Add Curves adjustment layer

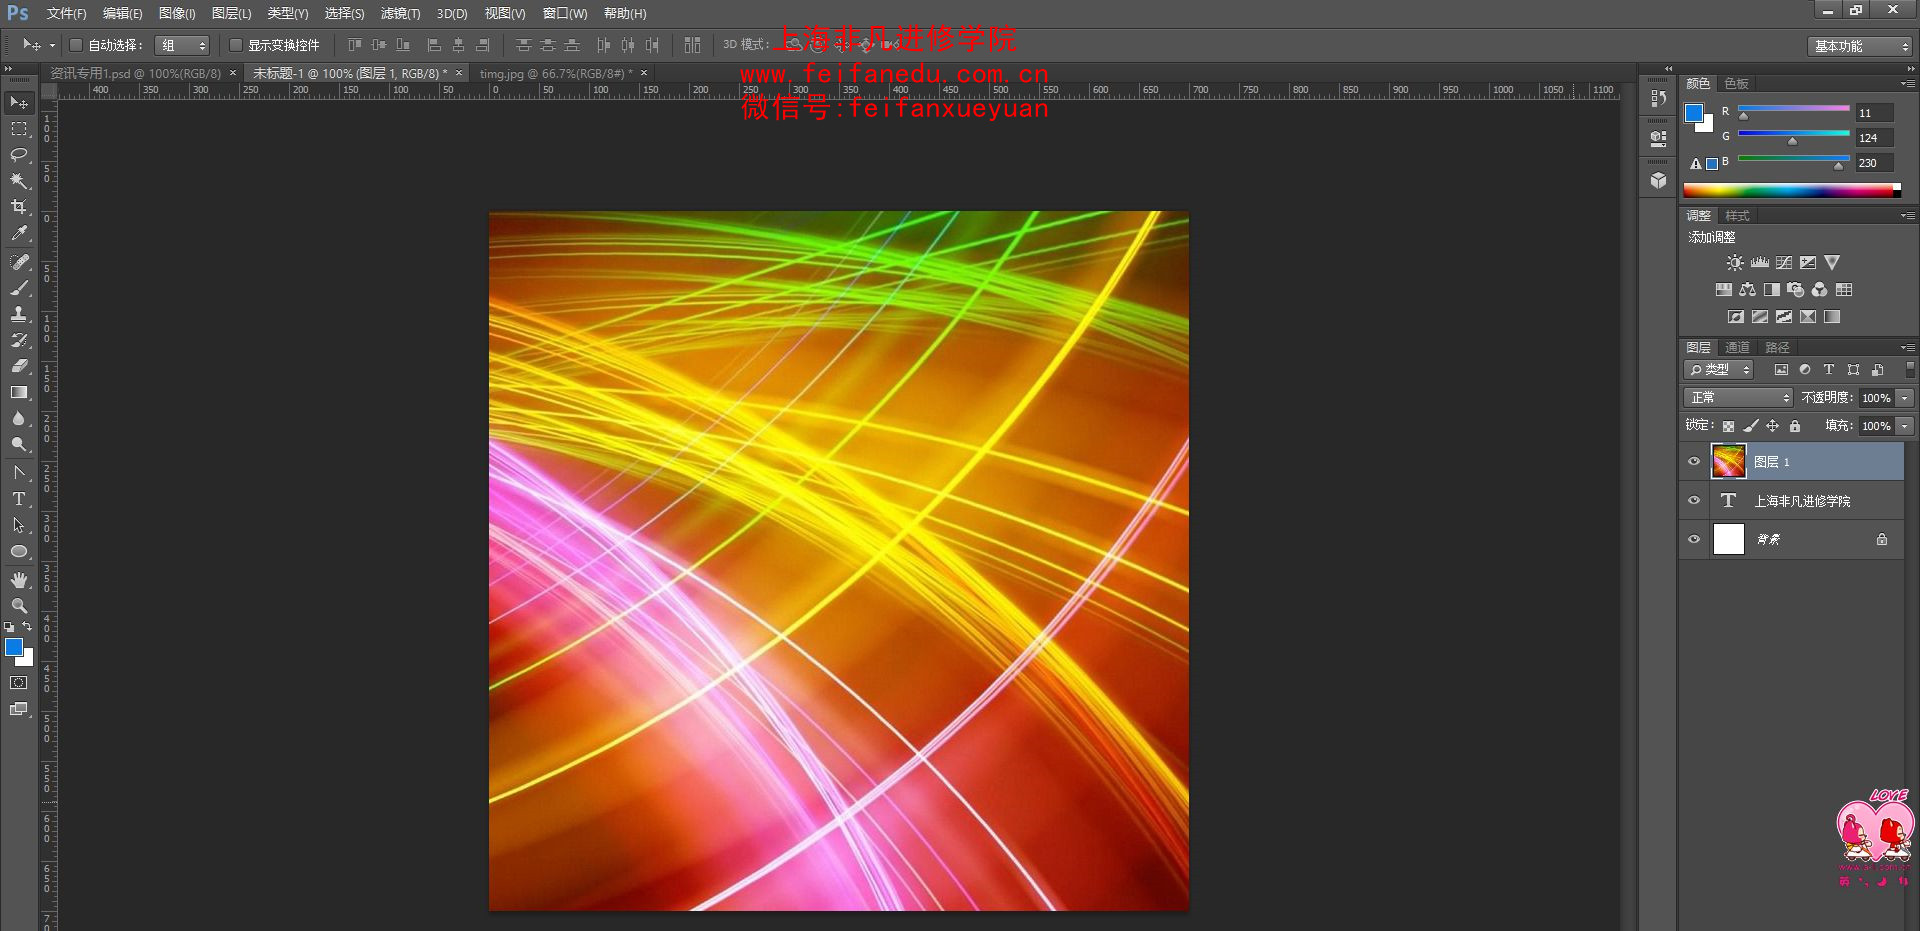(x=1784, y=263)
